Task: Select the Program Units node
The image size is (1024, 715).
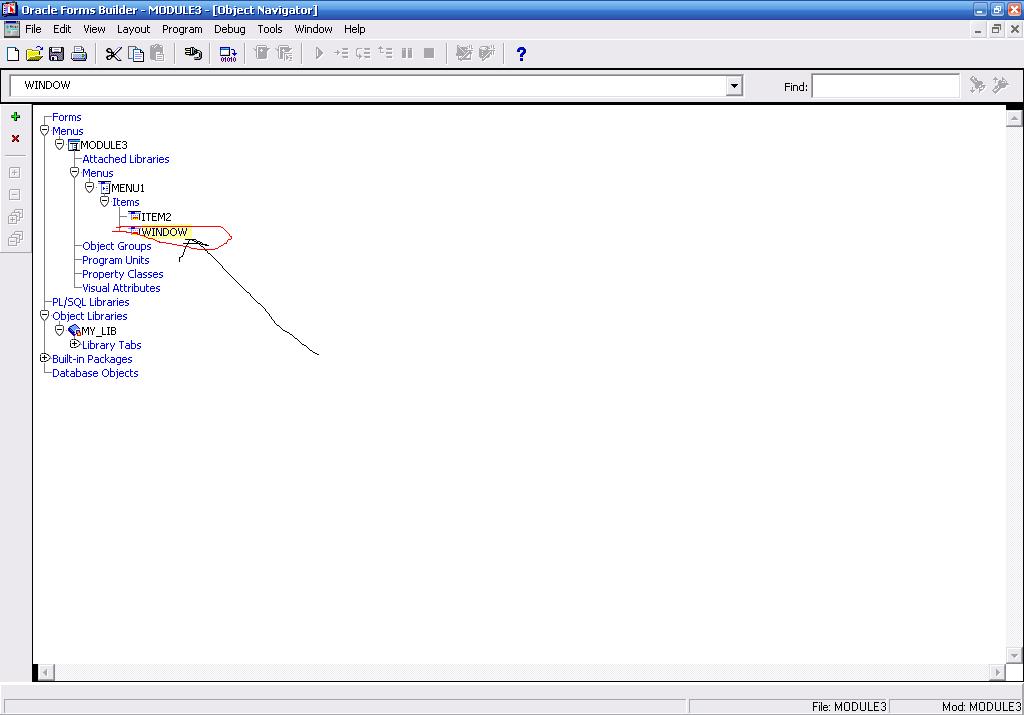Action: pos(115,260)
